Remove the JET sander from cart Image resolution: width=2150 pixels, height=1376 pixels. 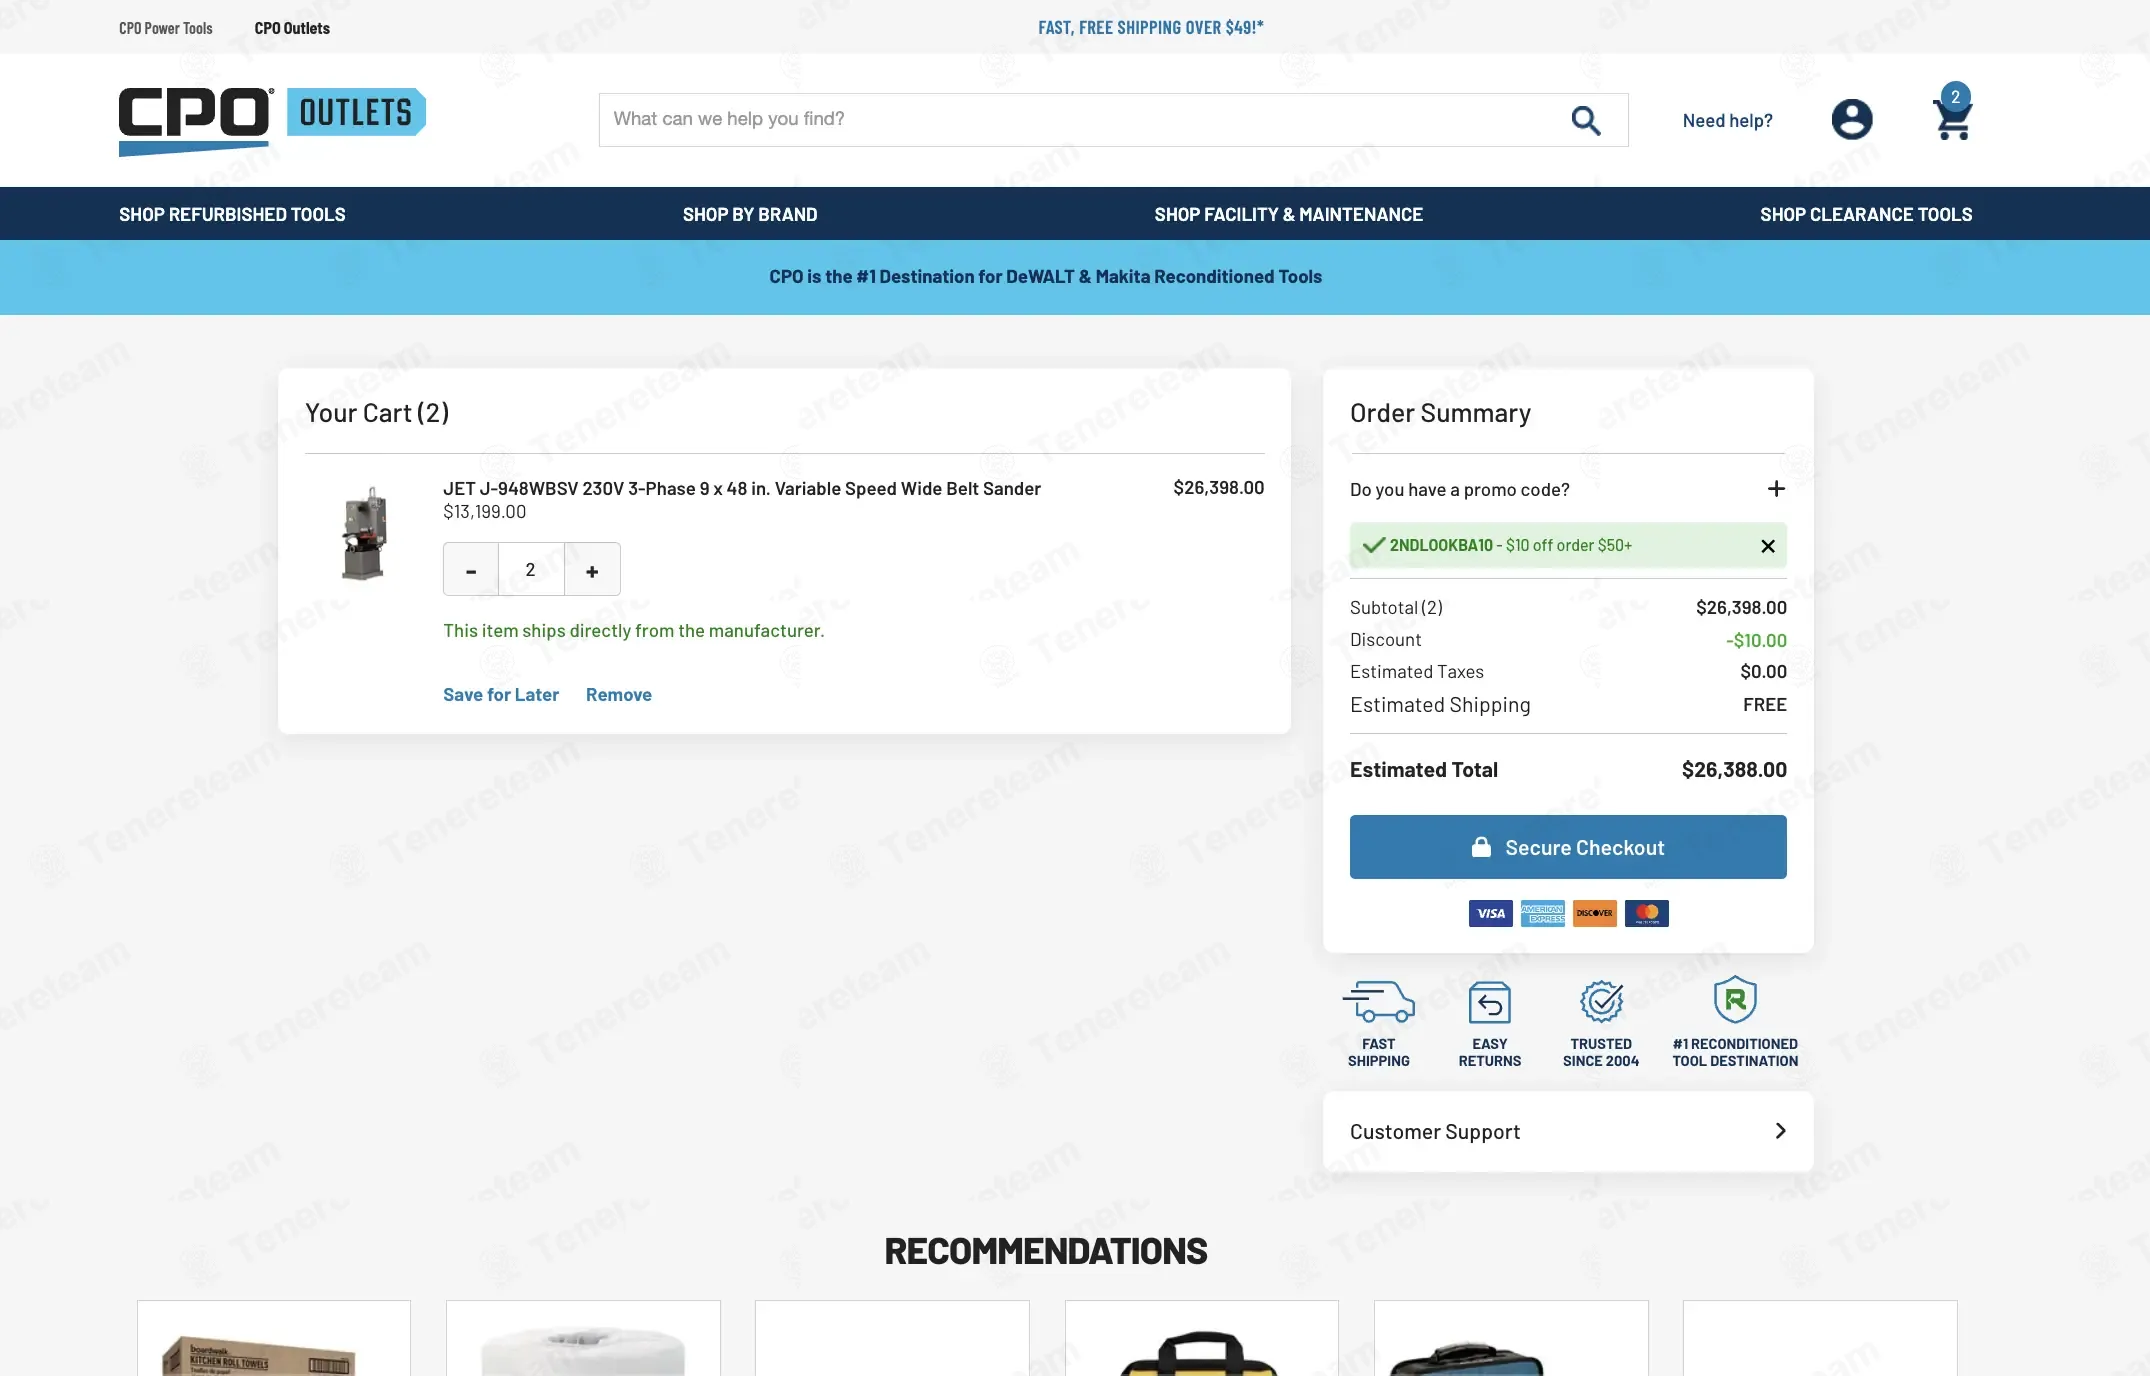619,695
